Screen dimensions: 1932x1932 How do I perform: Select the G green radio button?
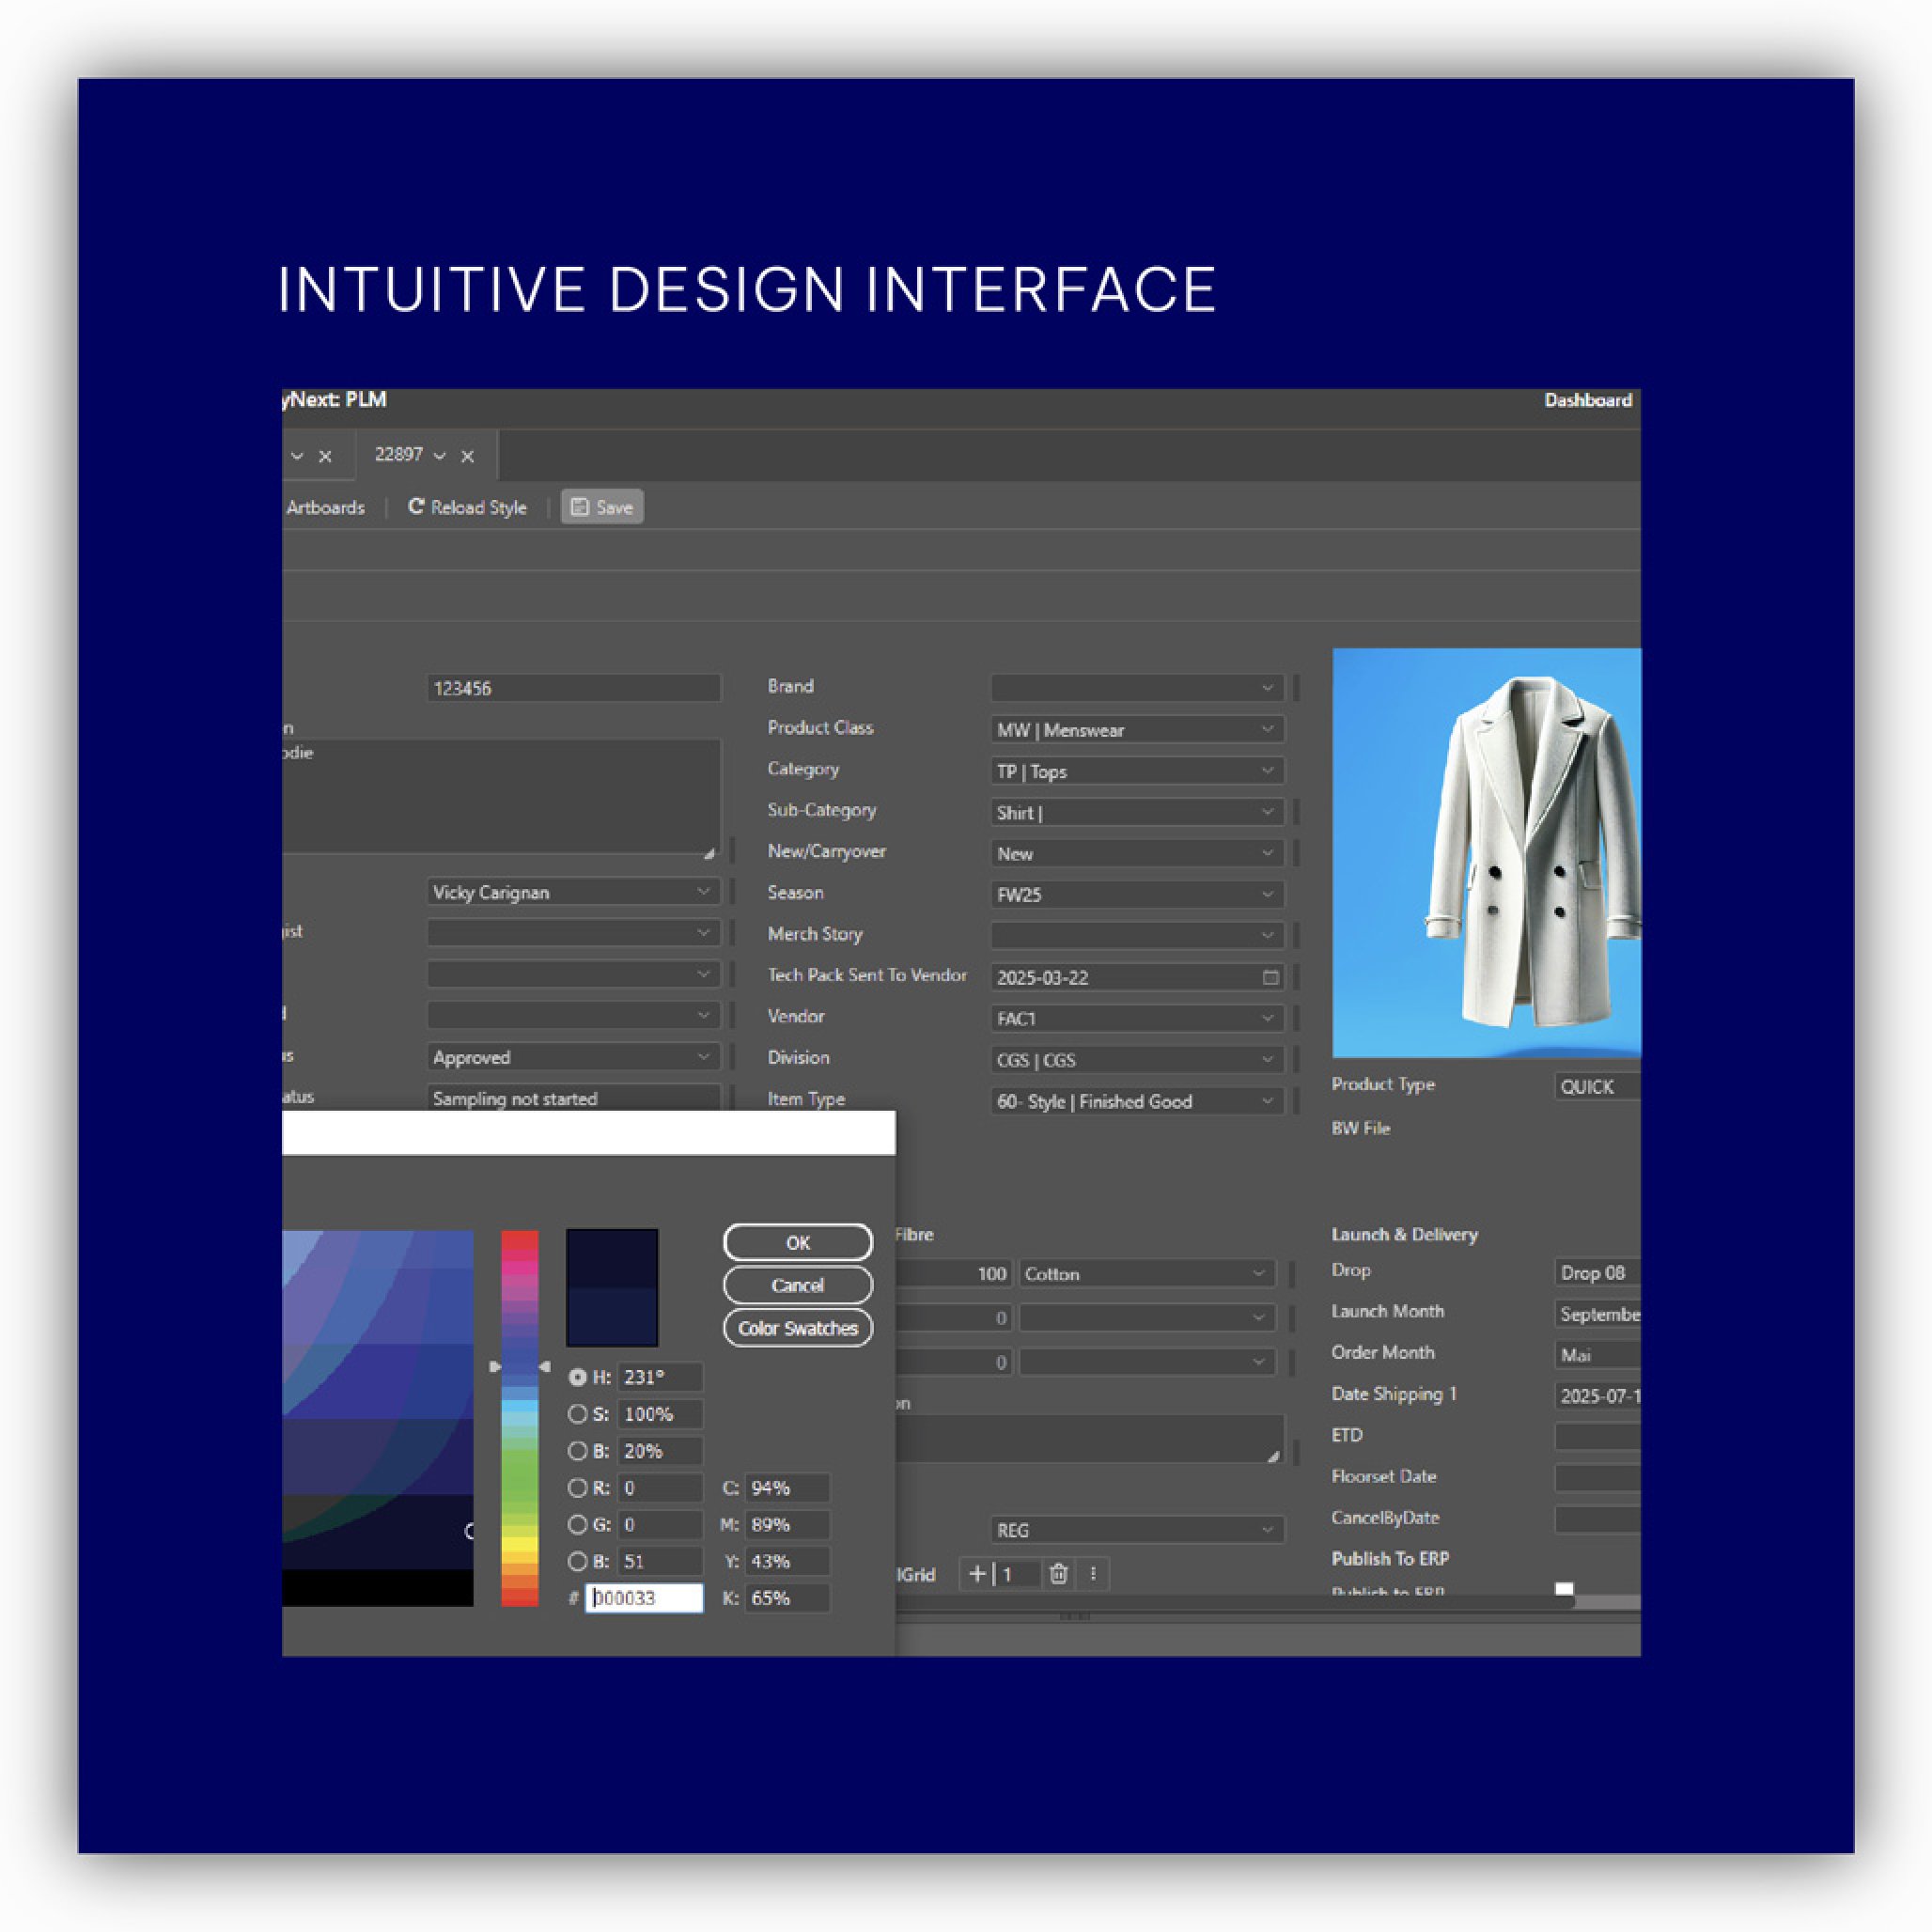(x=577, y=1525)
